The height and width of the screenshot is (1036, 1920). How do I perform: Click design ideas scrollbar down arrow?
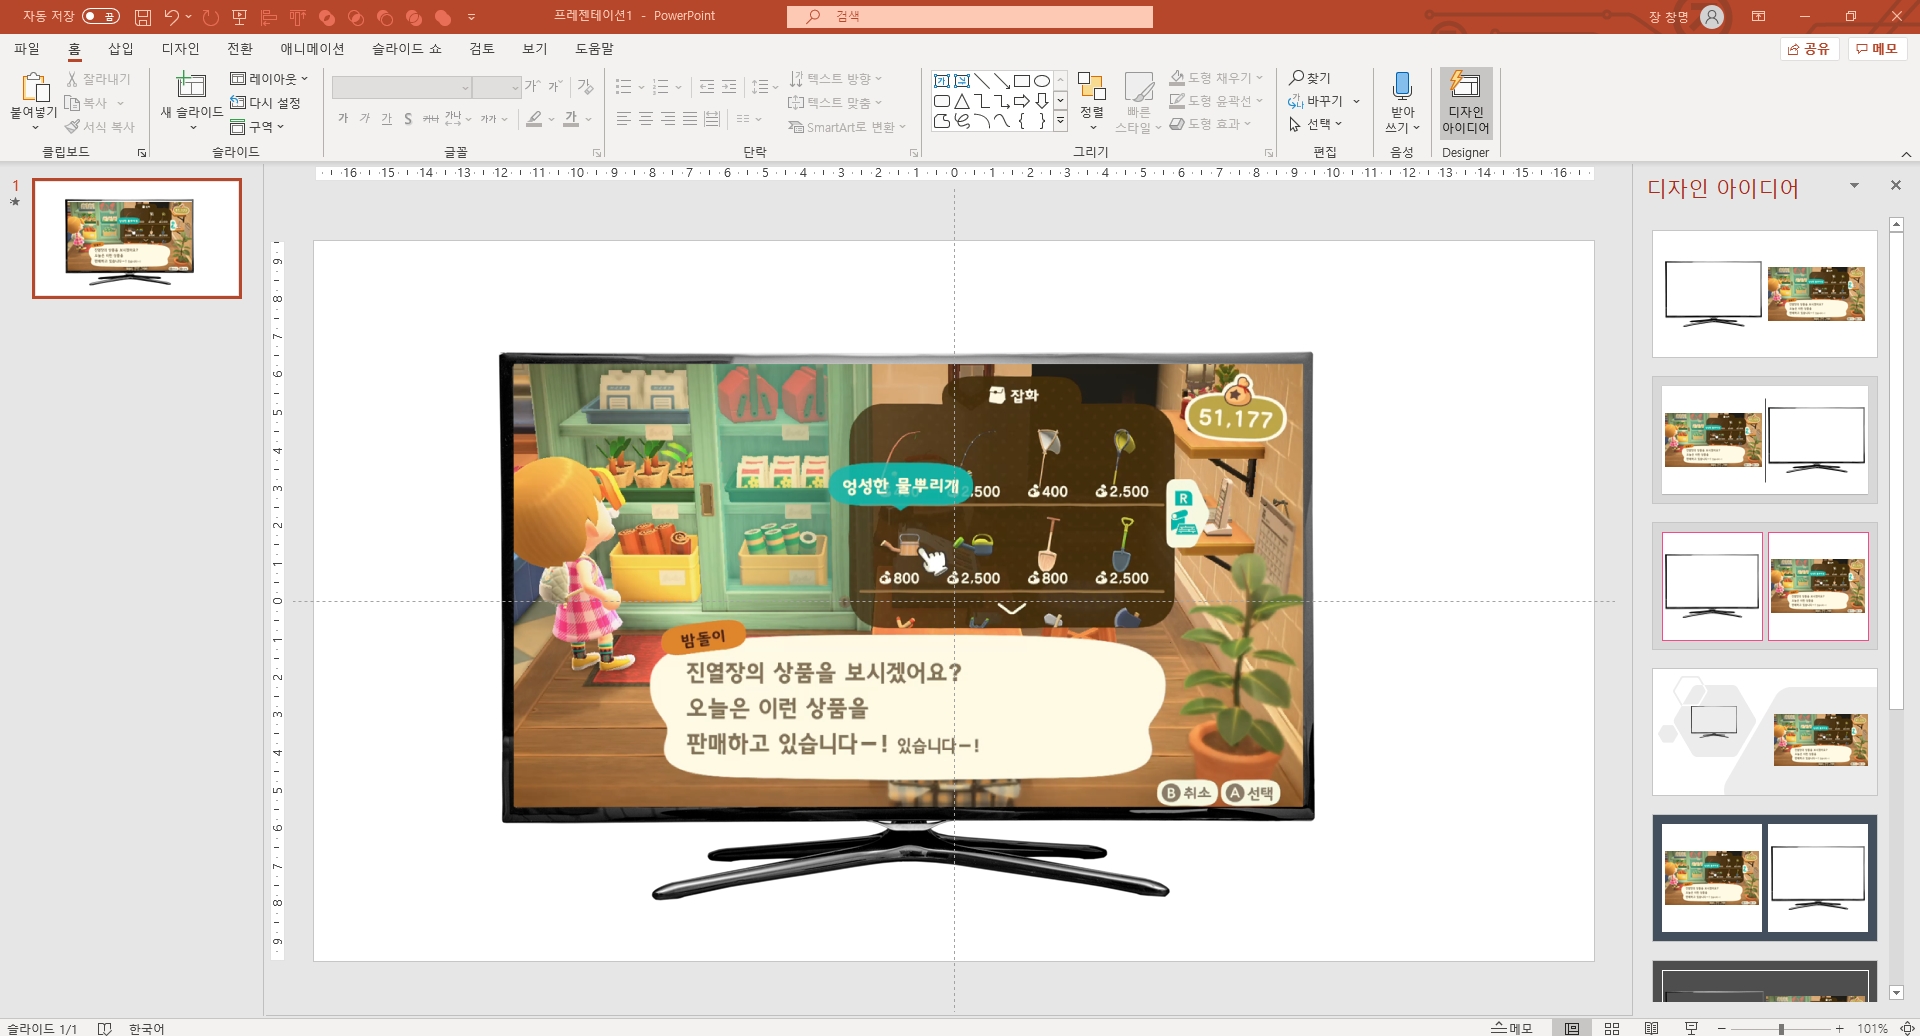pos(1896,993)
